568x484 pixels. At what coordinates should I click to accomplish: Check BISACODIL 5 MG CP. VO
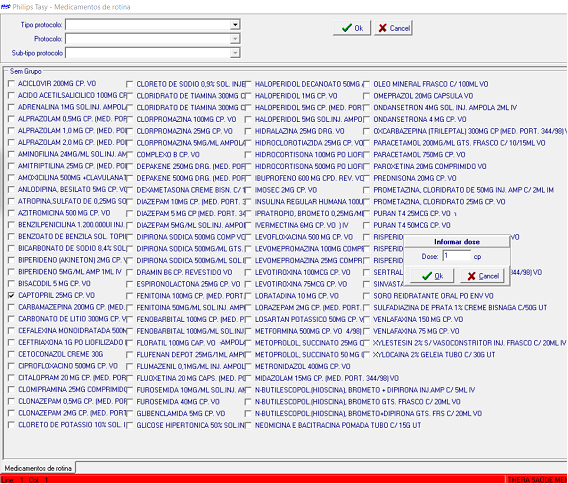11,284
